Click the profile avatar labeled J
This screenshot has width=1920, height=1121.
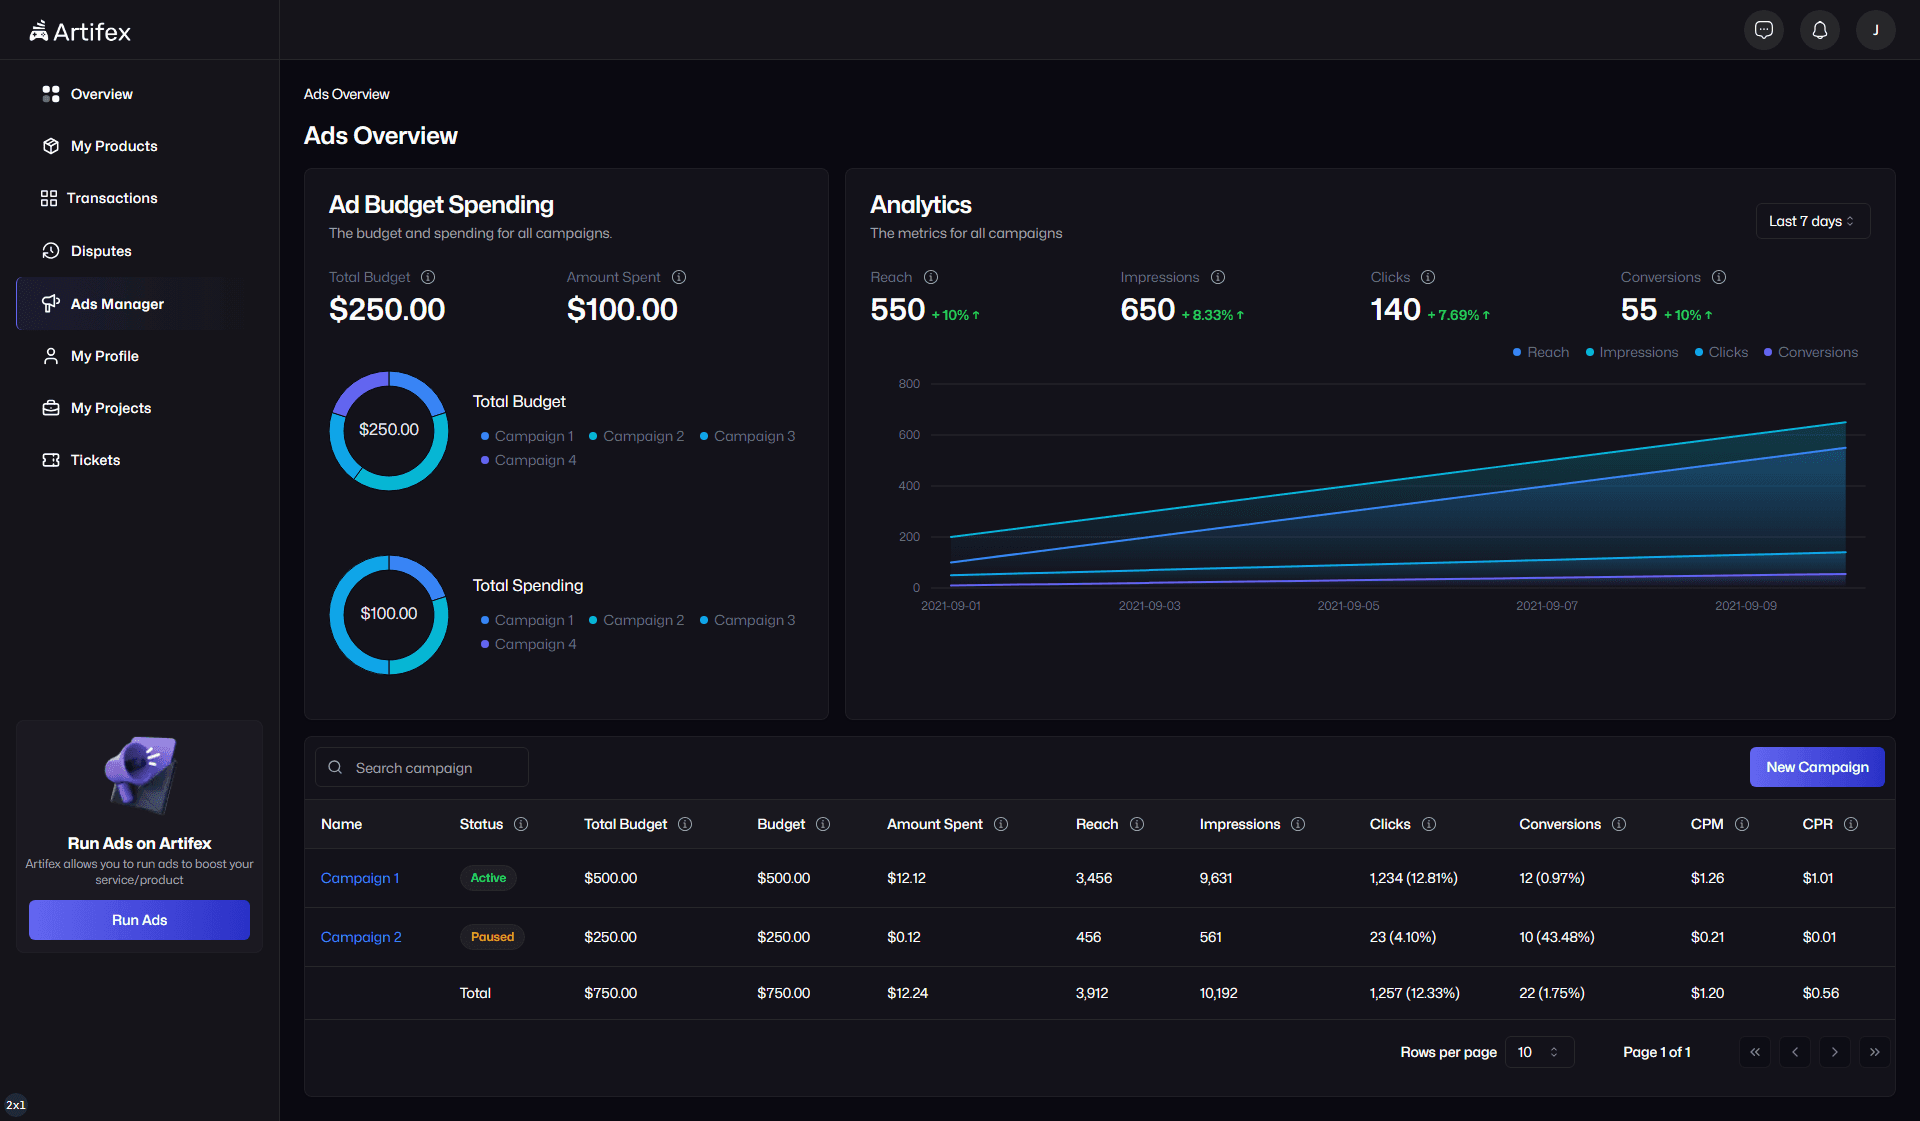point(1876,30)
